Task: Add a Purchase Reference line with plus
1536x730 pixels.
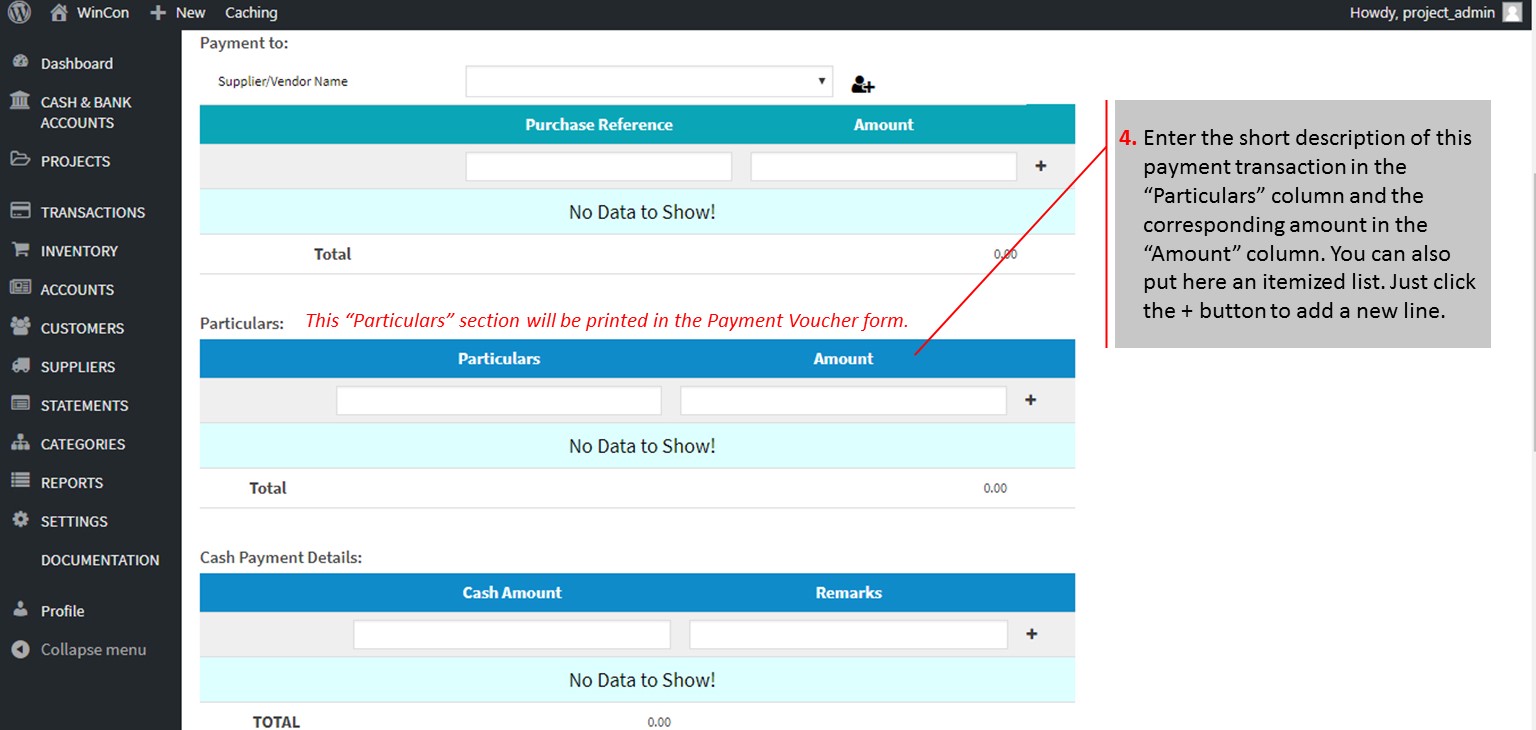Action: 1040,166
